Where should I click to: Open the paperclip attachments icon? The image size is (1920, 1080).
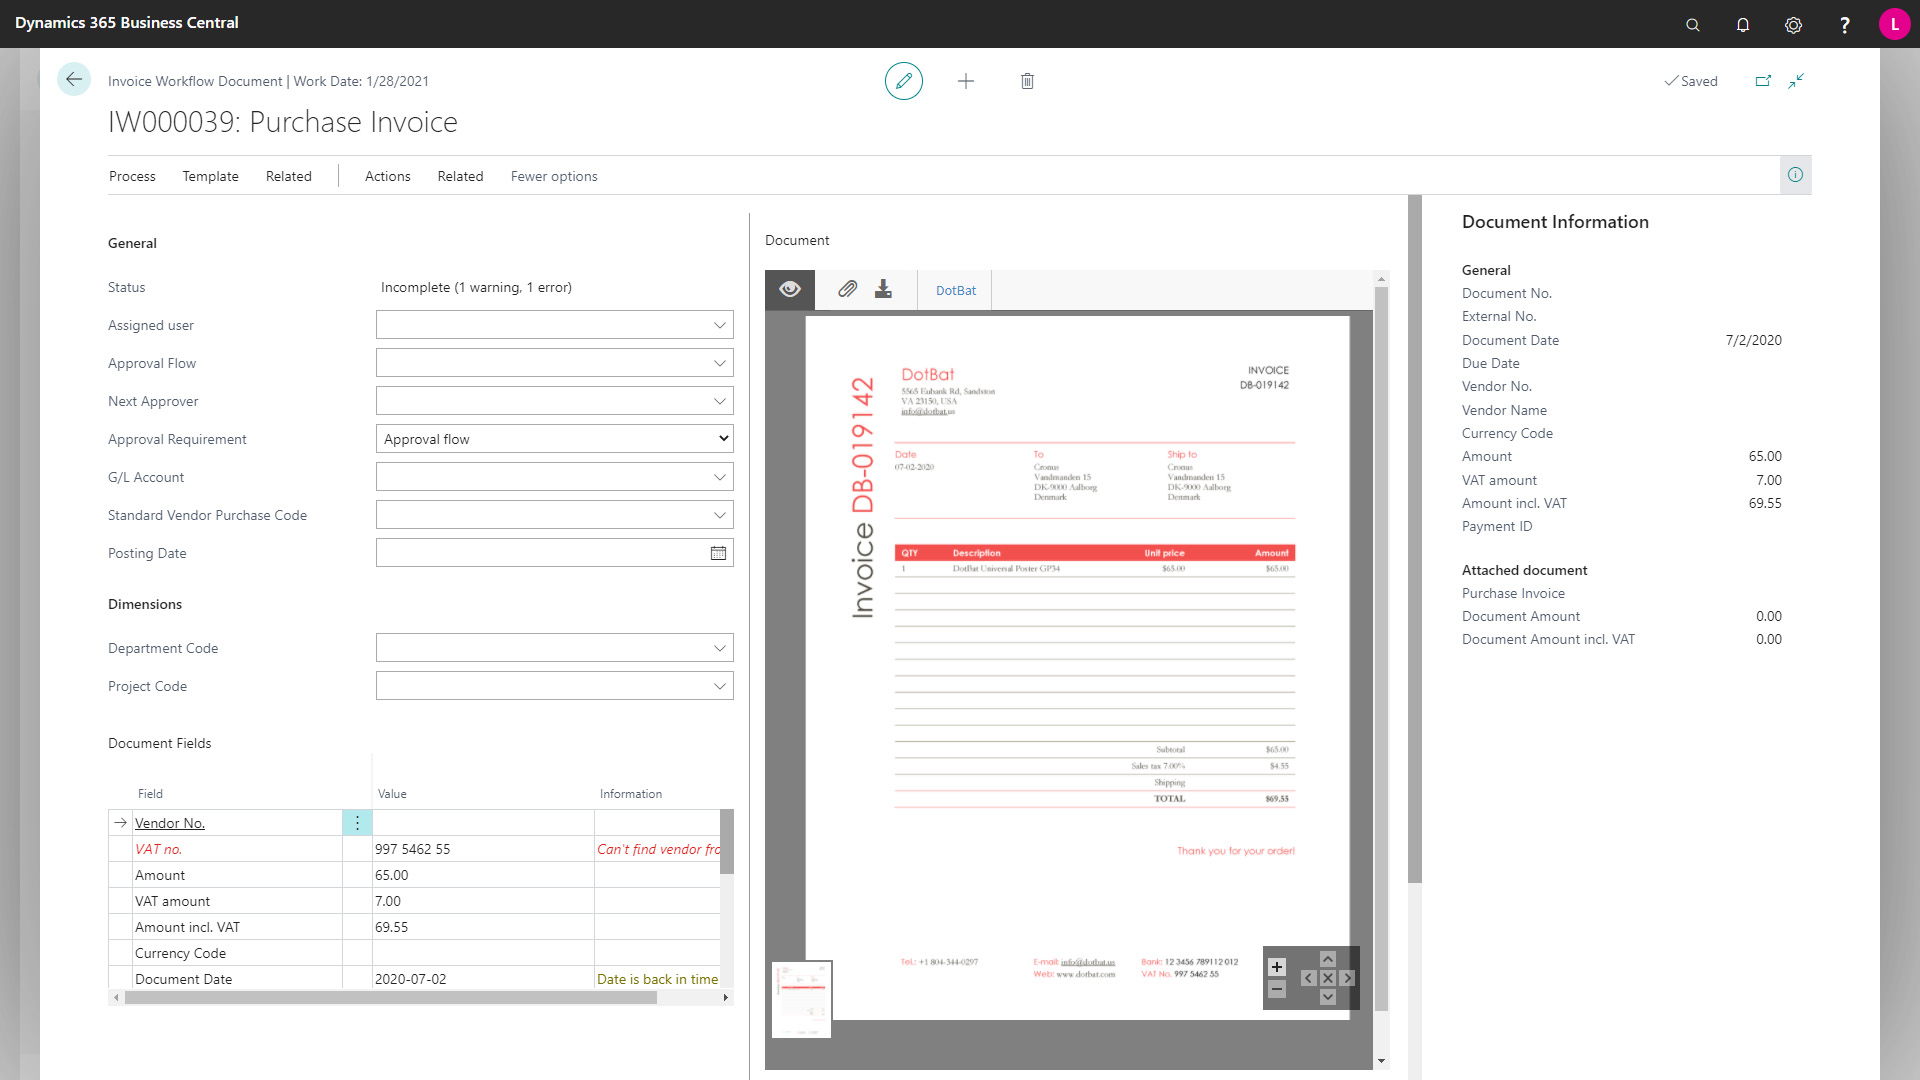click(846, 289)
